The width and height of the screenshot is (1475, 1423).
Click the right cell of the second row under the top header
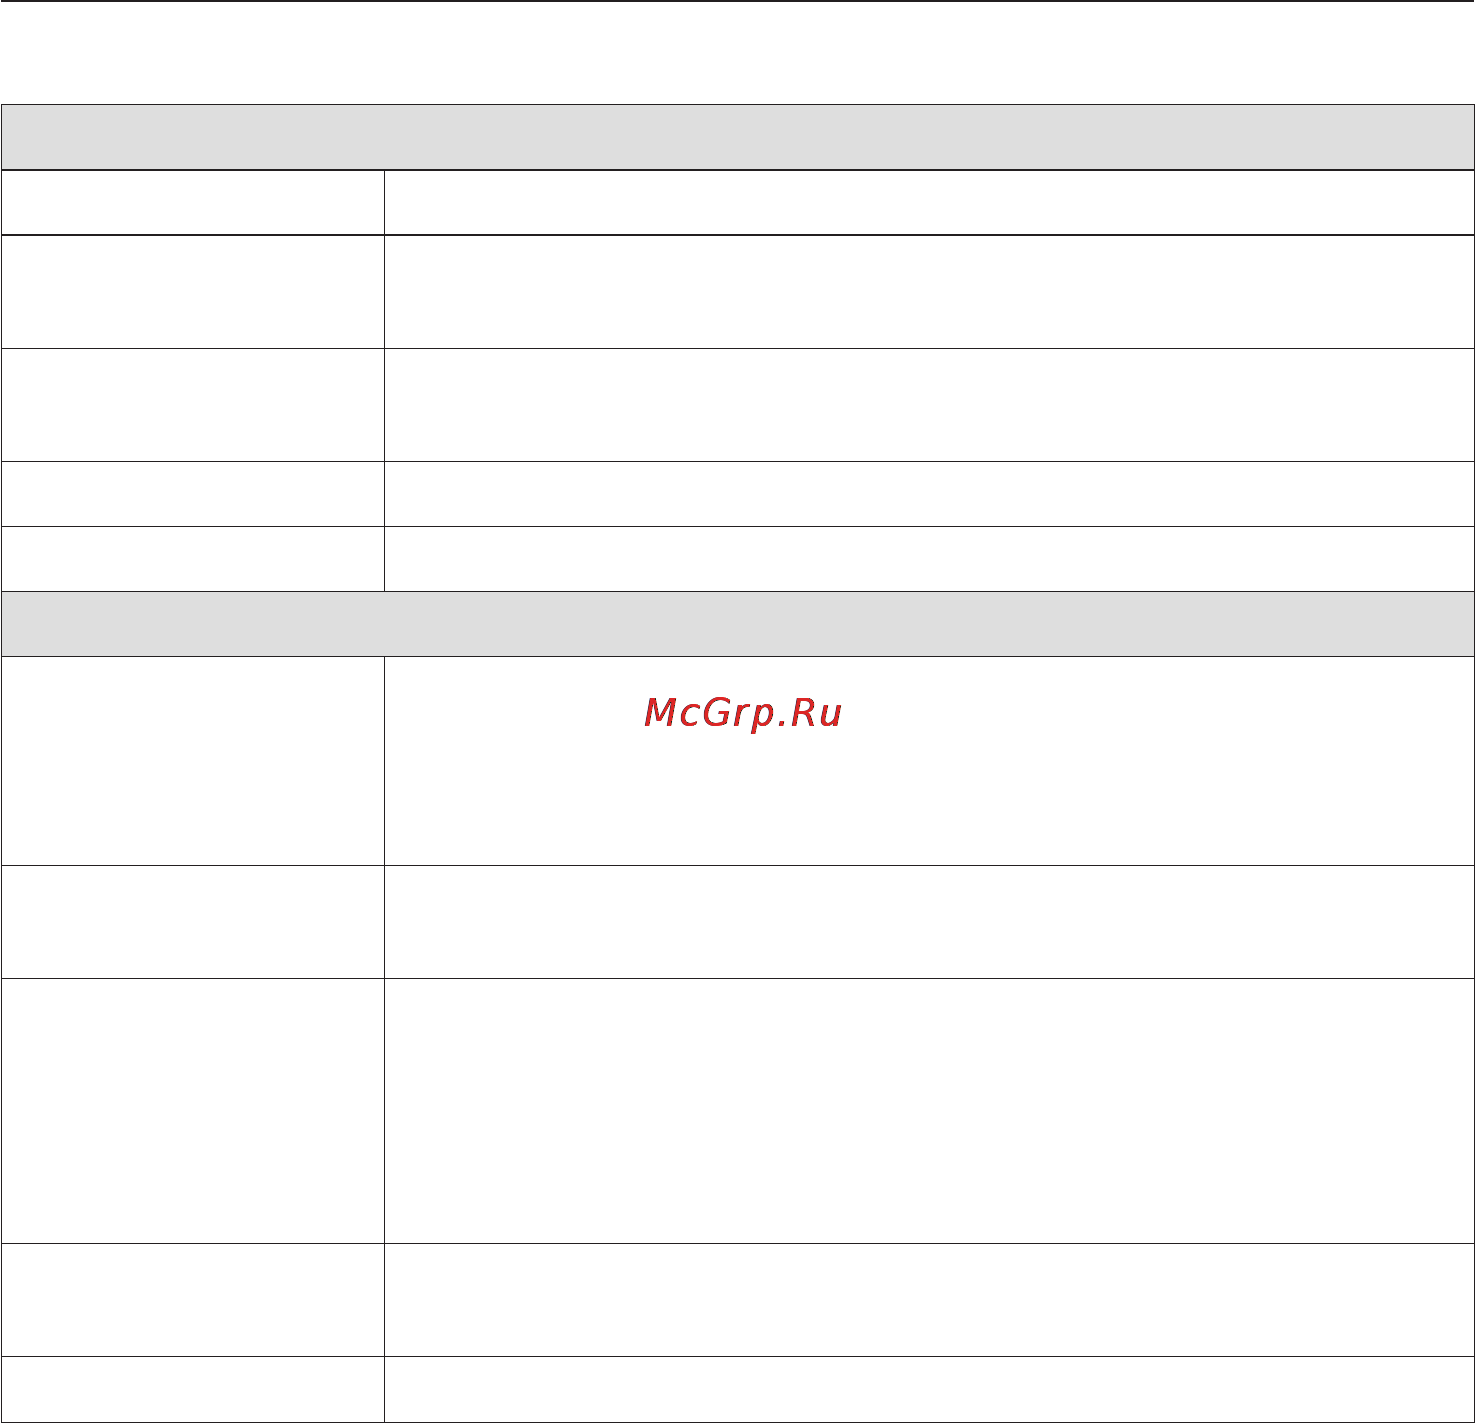pyautogui.click(x=929, y=292)
